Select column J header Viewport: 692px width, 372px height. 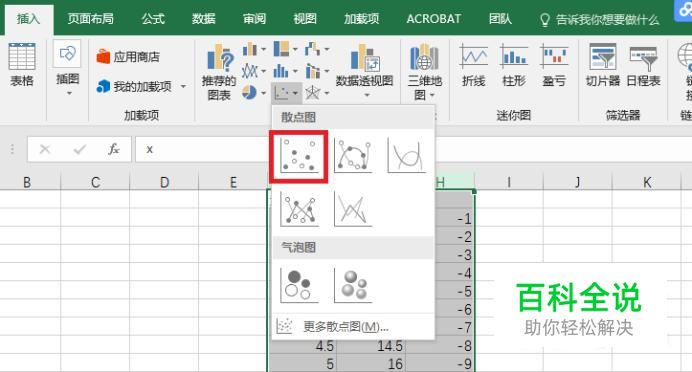tap(578, 182)
